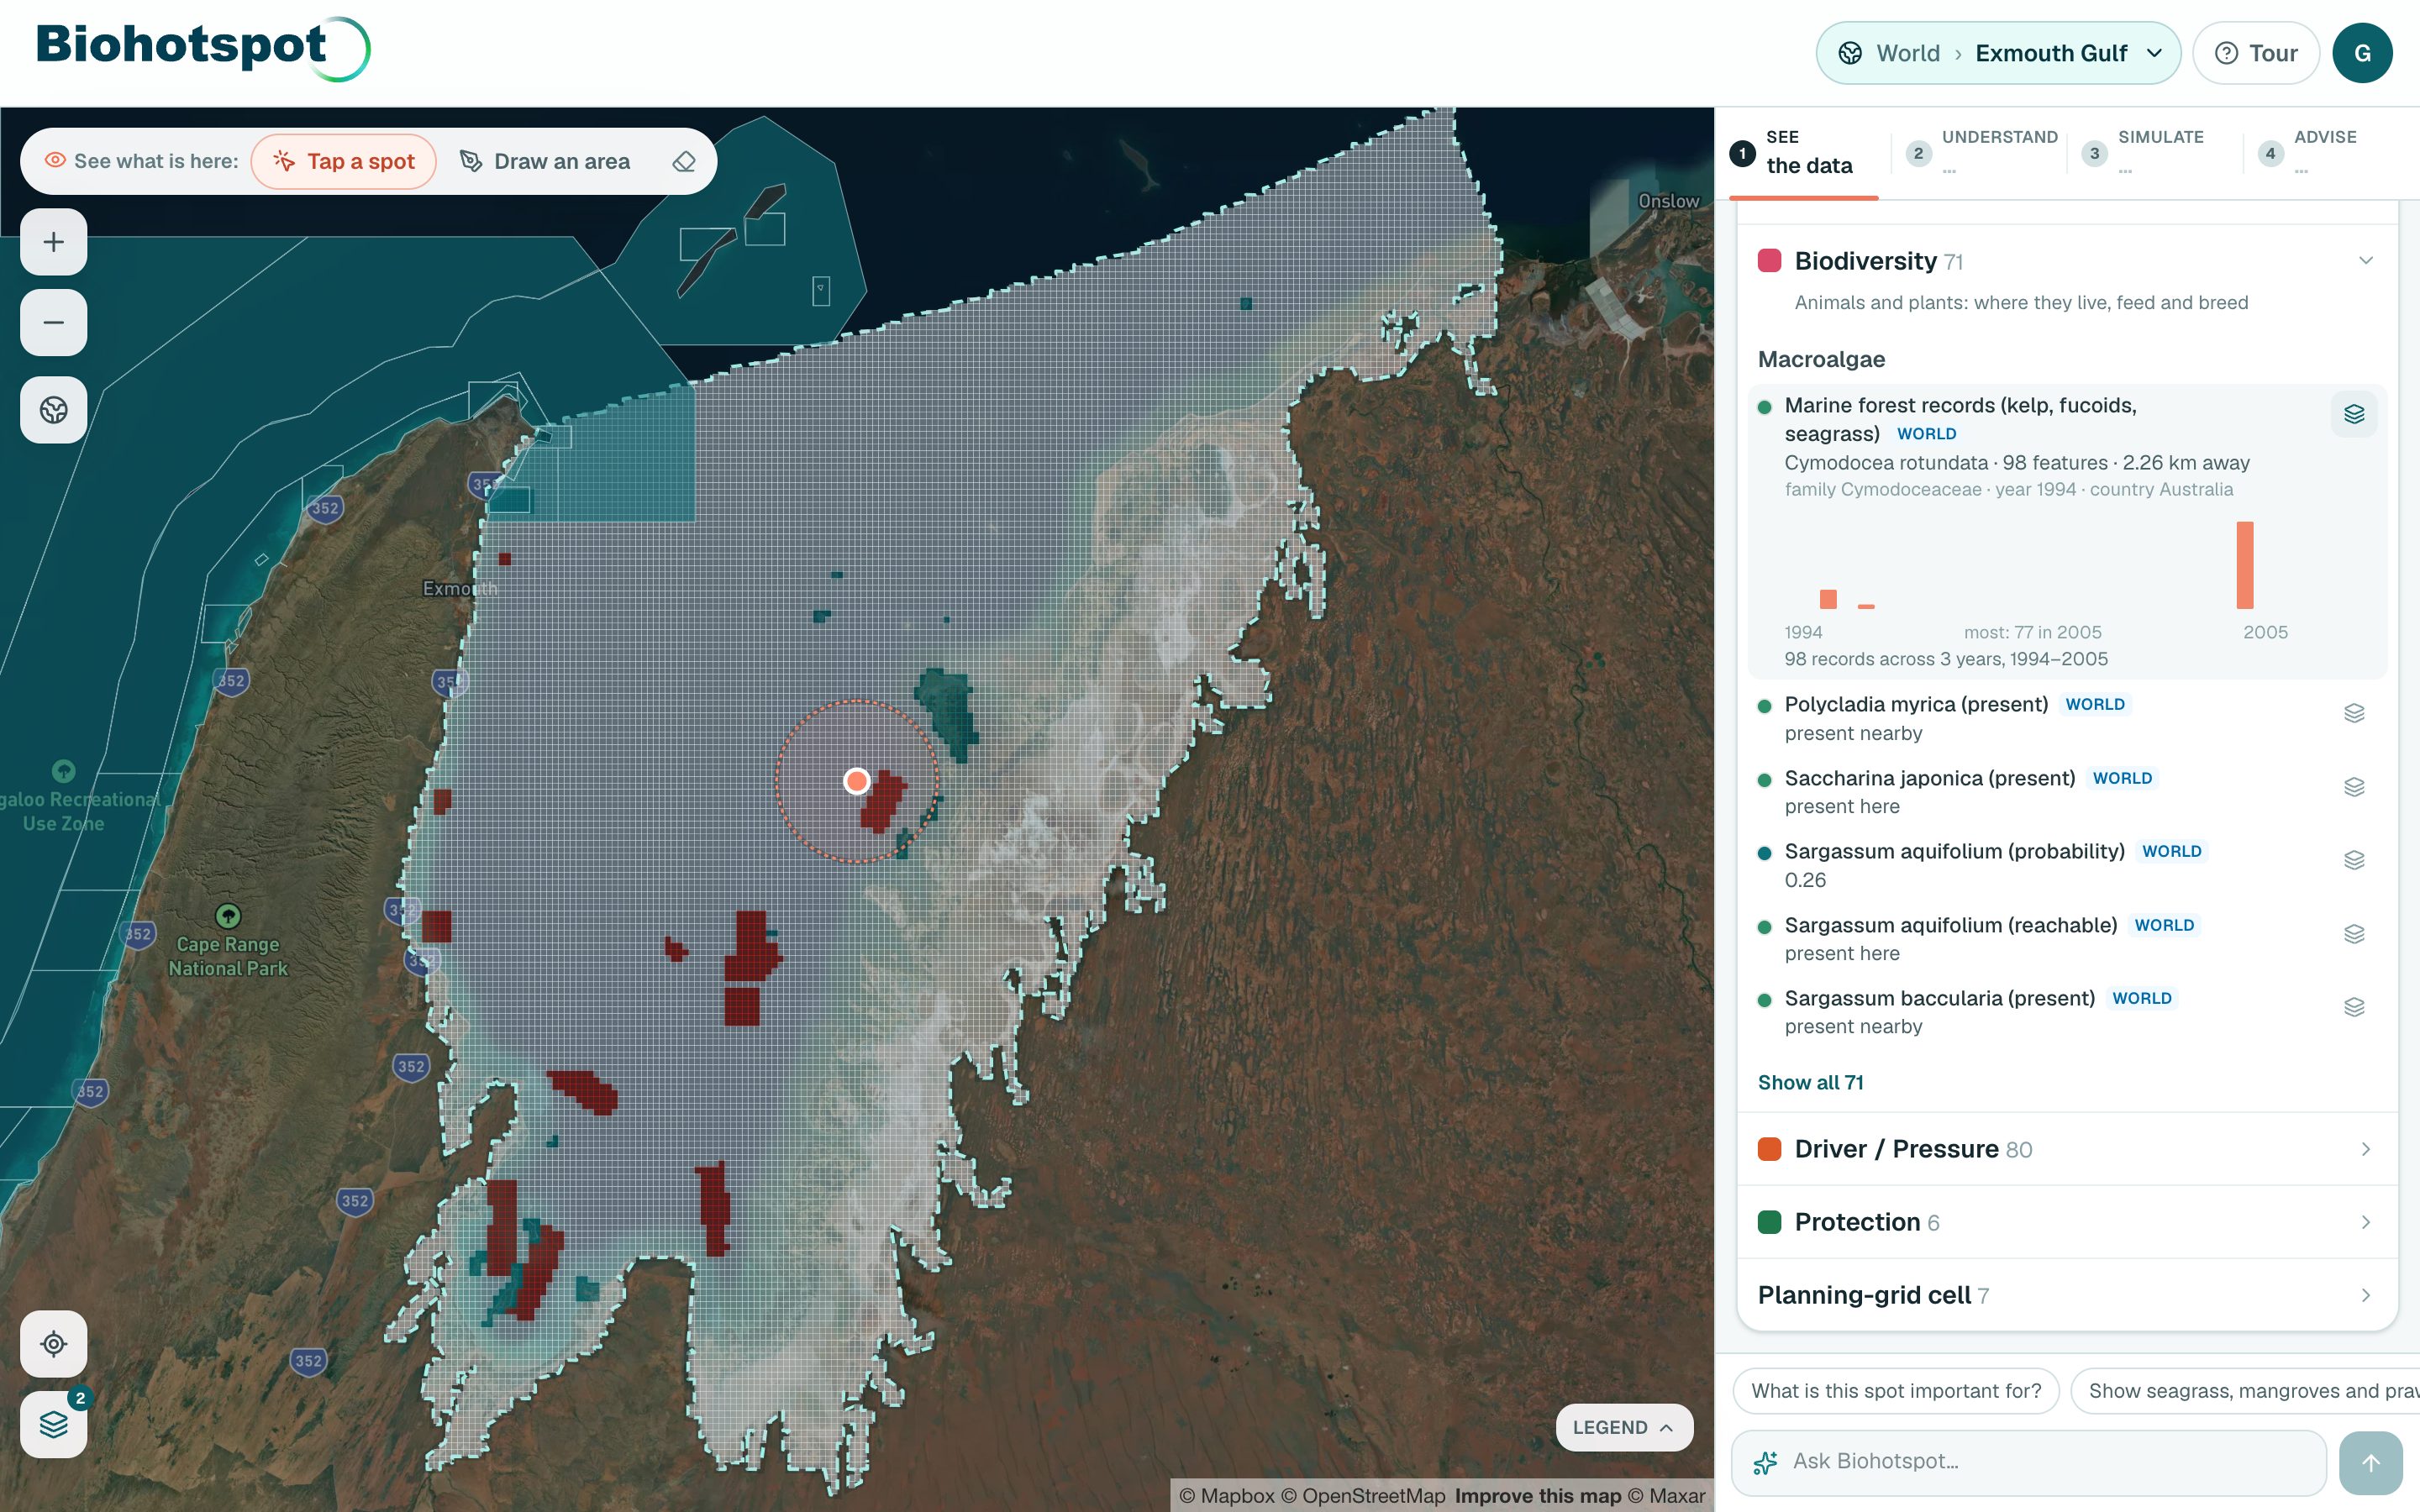Image resolution: width=2420 pixels, height=1512 pixels.
Task: Click the Exmouth town label on map
Action: tap(459, 588)
